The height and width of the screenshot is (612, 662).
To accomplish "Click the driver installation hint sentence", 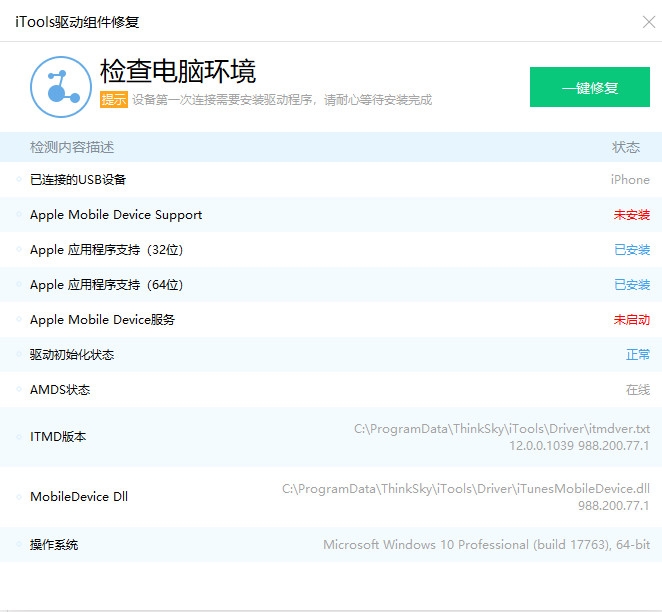I will 282,100.
